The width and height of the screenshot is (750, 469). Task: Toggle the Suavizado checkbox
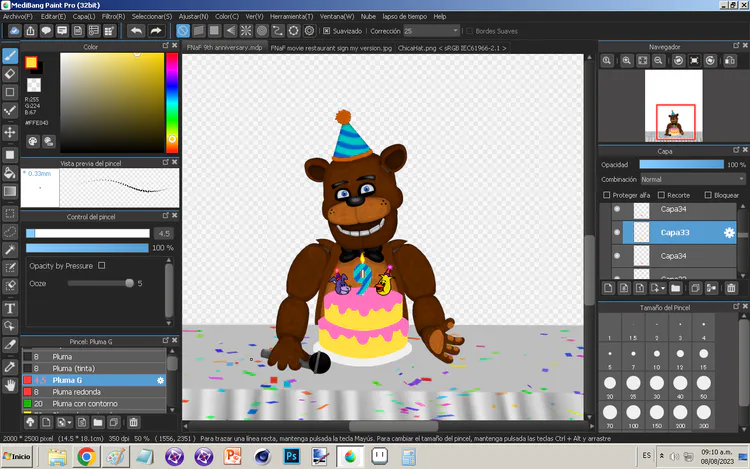pyautogui.click(x=327, y=31)
